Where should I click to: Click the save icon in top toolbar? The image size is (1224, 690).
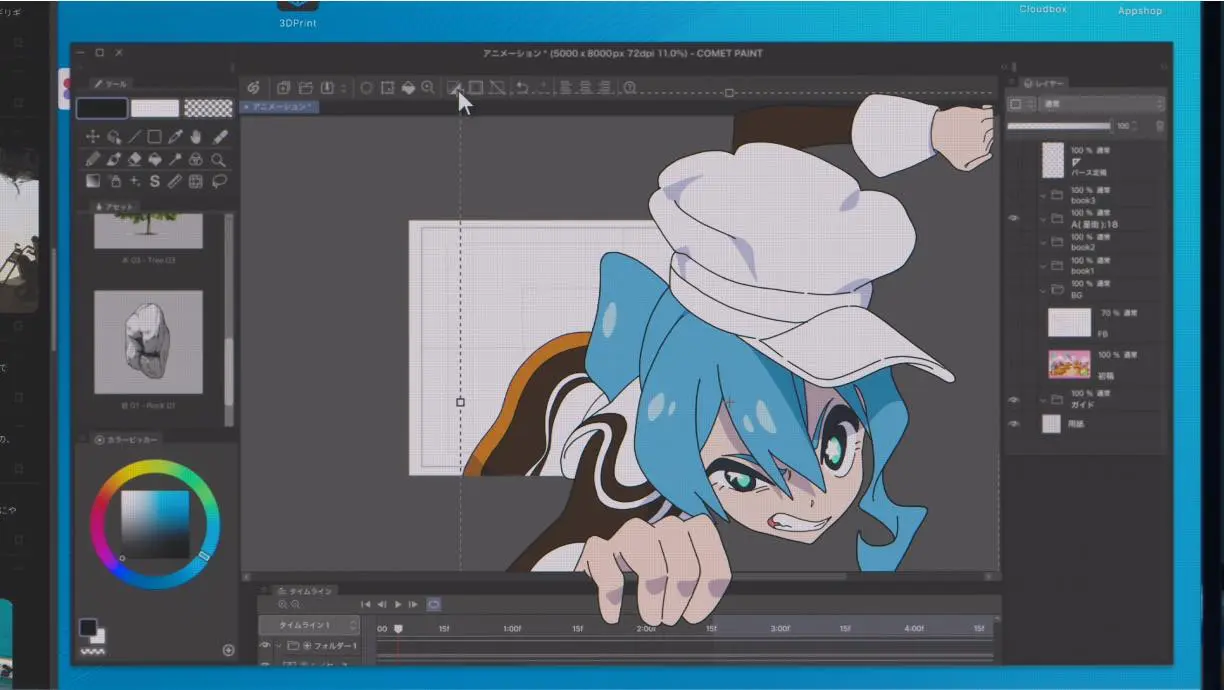327,88
